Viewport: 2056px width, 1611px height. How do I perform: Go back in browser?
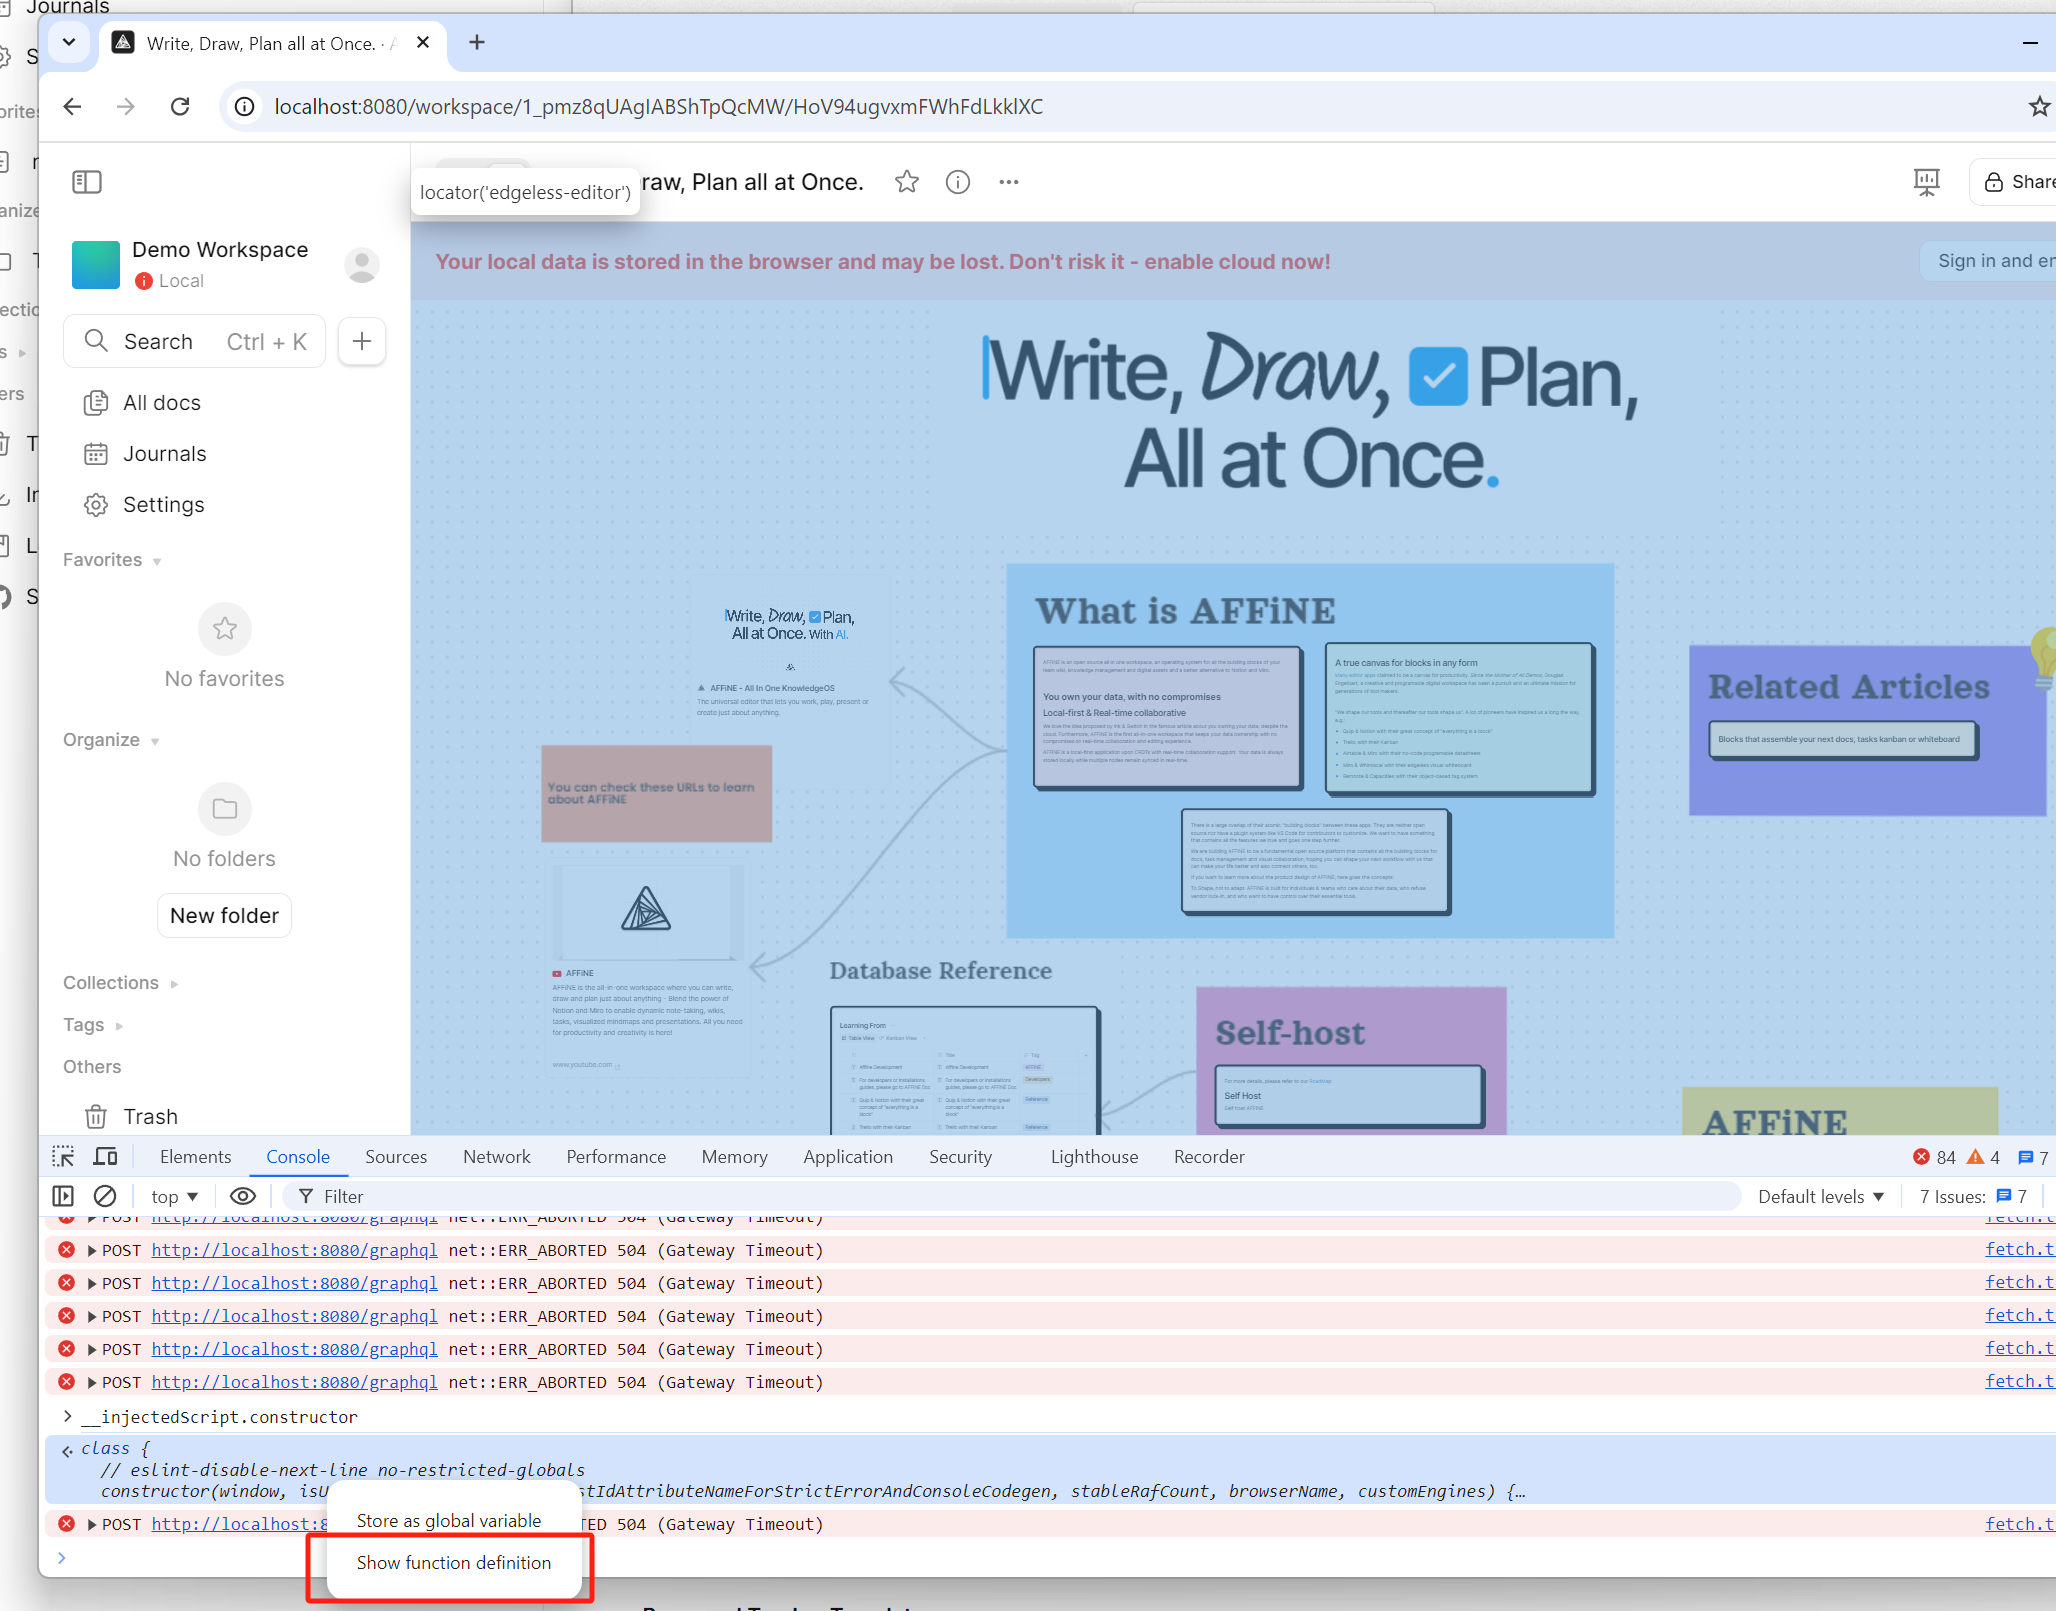coord(72,107)
